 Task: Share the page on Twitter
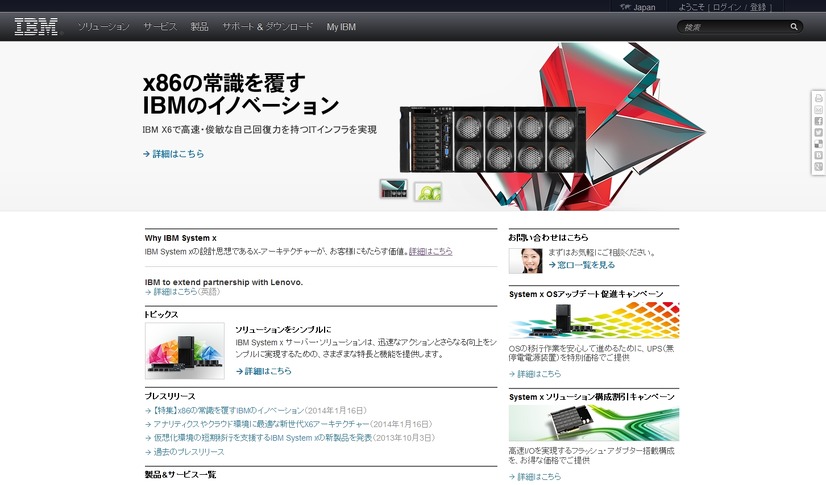818,133
